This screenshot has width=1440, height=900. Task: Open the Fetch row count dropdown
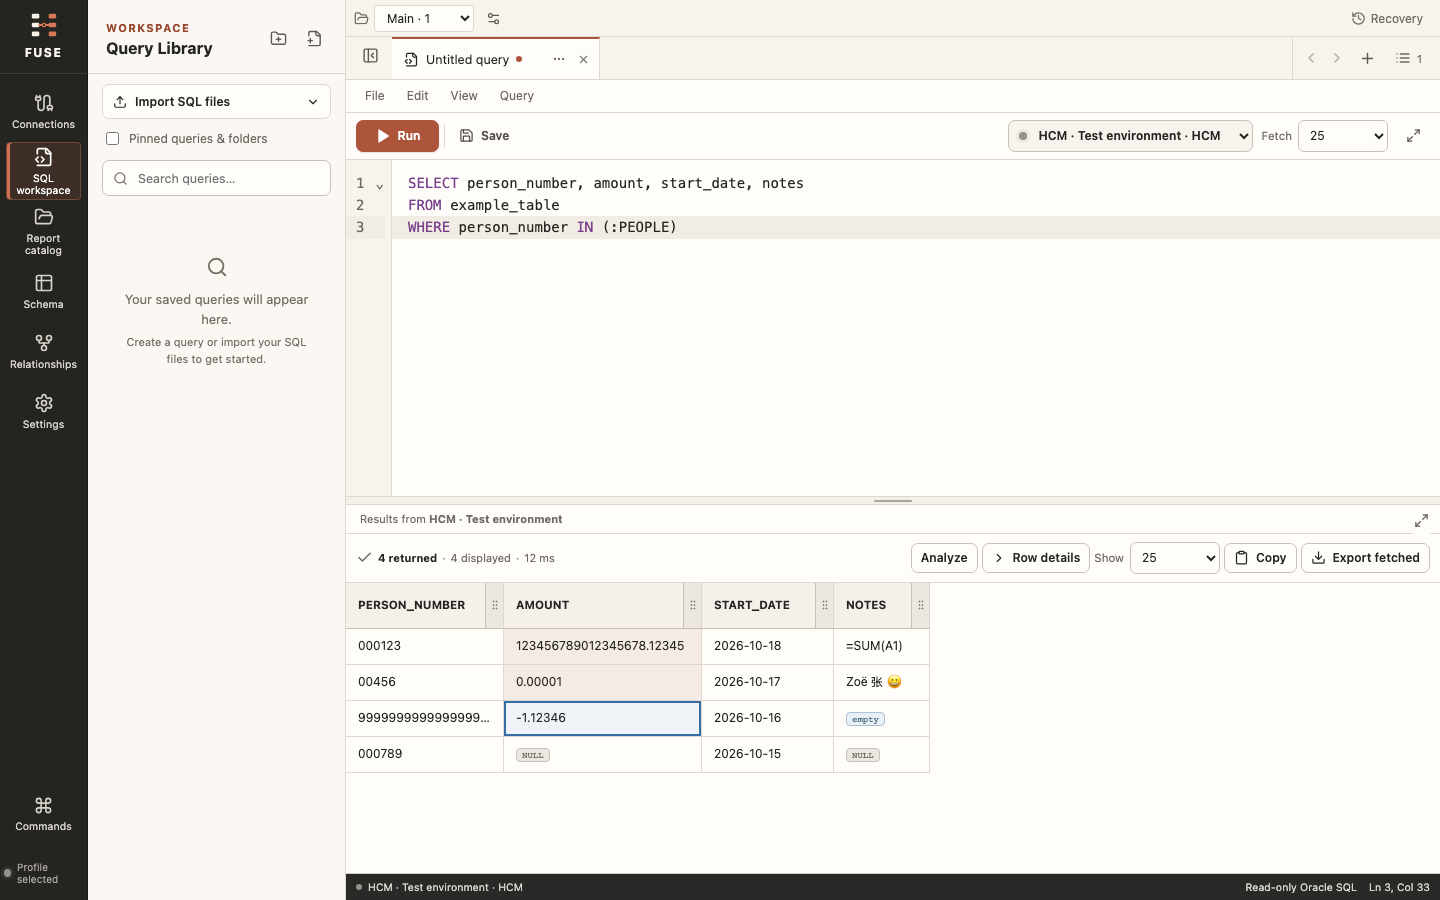click(1342, 136)
